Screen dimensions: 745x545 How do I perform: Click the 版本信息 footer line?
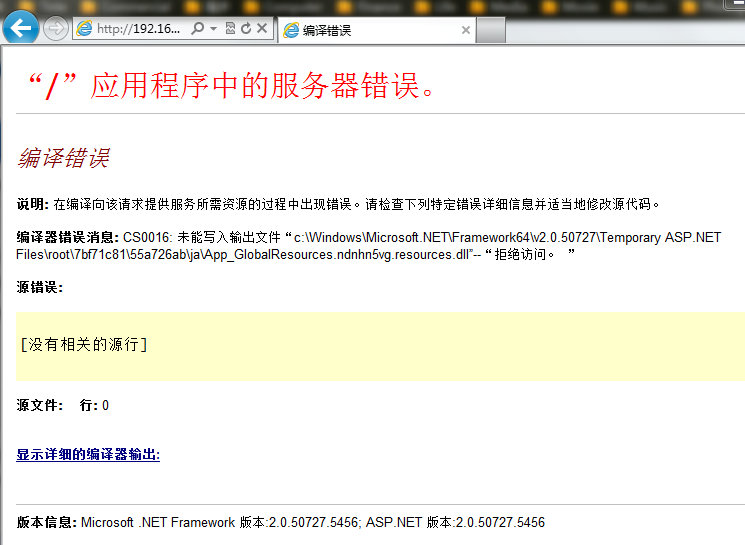[x=280, y=522]
